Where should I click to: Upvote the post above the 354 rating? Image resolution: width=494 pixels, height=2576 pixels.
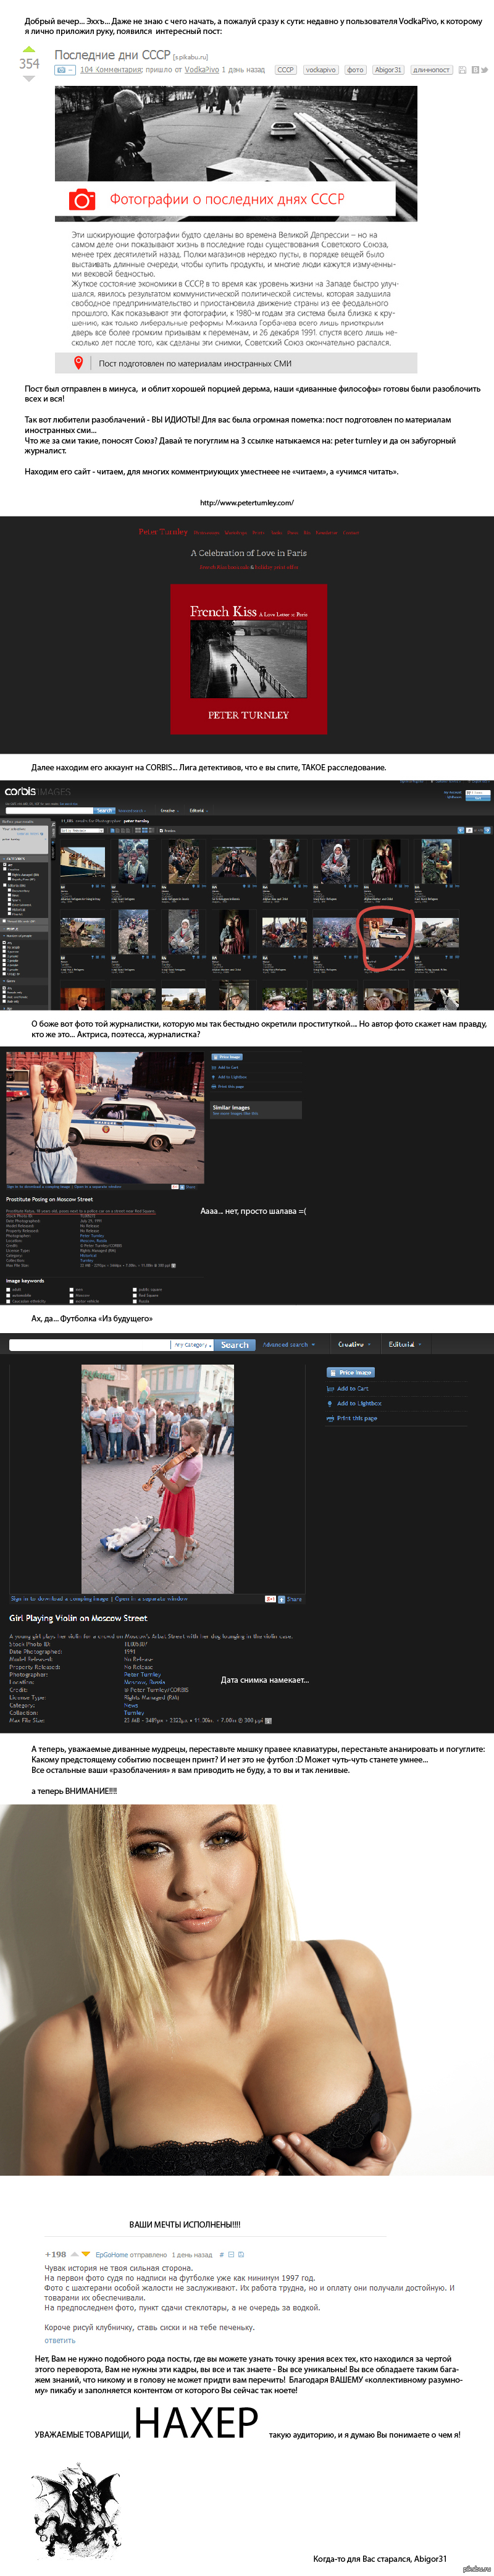(29, 49)
